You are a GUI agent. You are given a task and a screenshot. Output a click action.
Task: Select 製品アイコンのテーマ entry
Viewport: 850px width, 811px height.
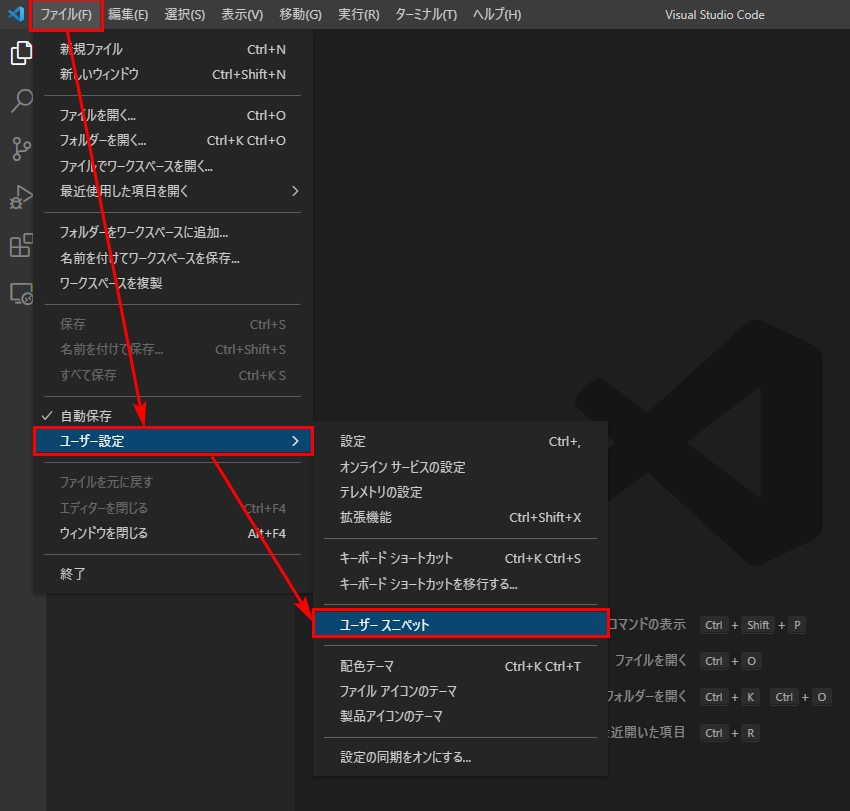[x=460, y=717]
